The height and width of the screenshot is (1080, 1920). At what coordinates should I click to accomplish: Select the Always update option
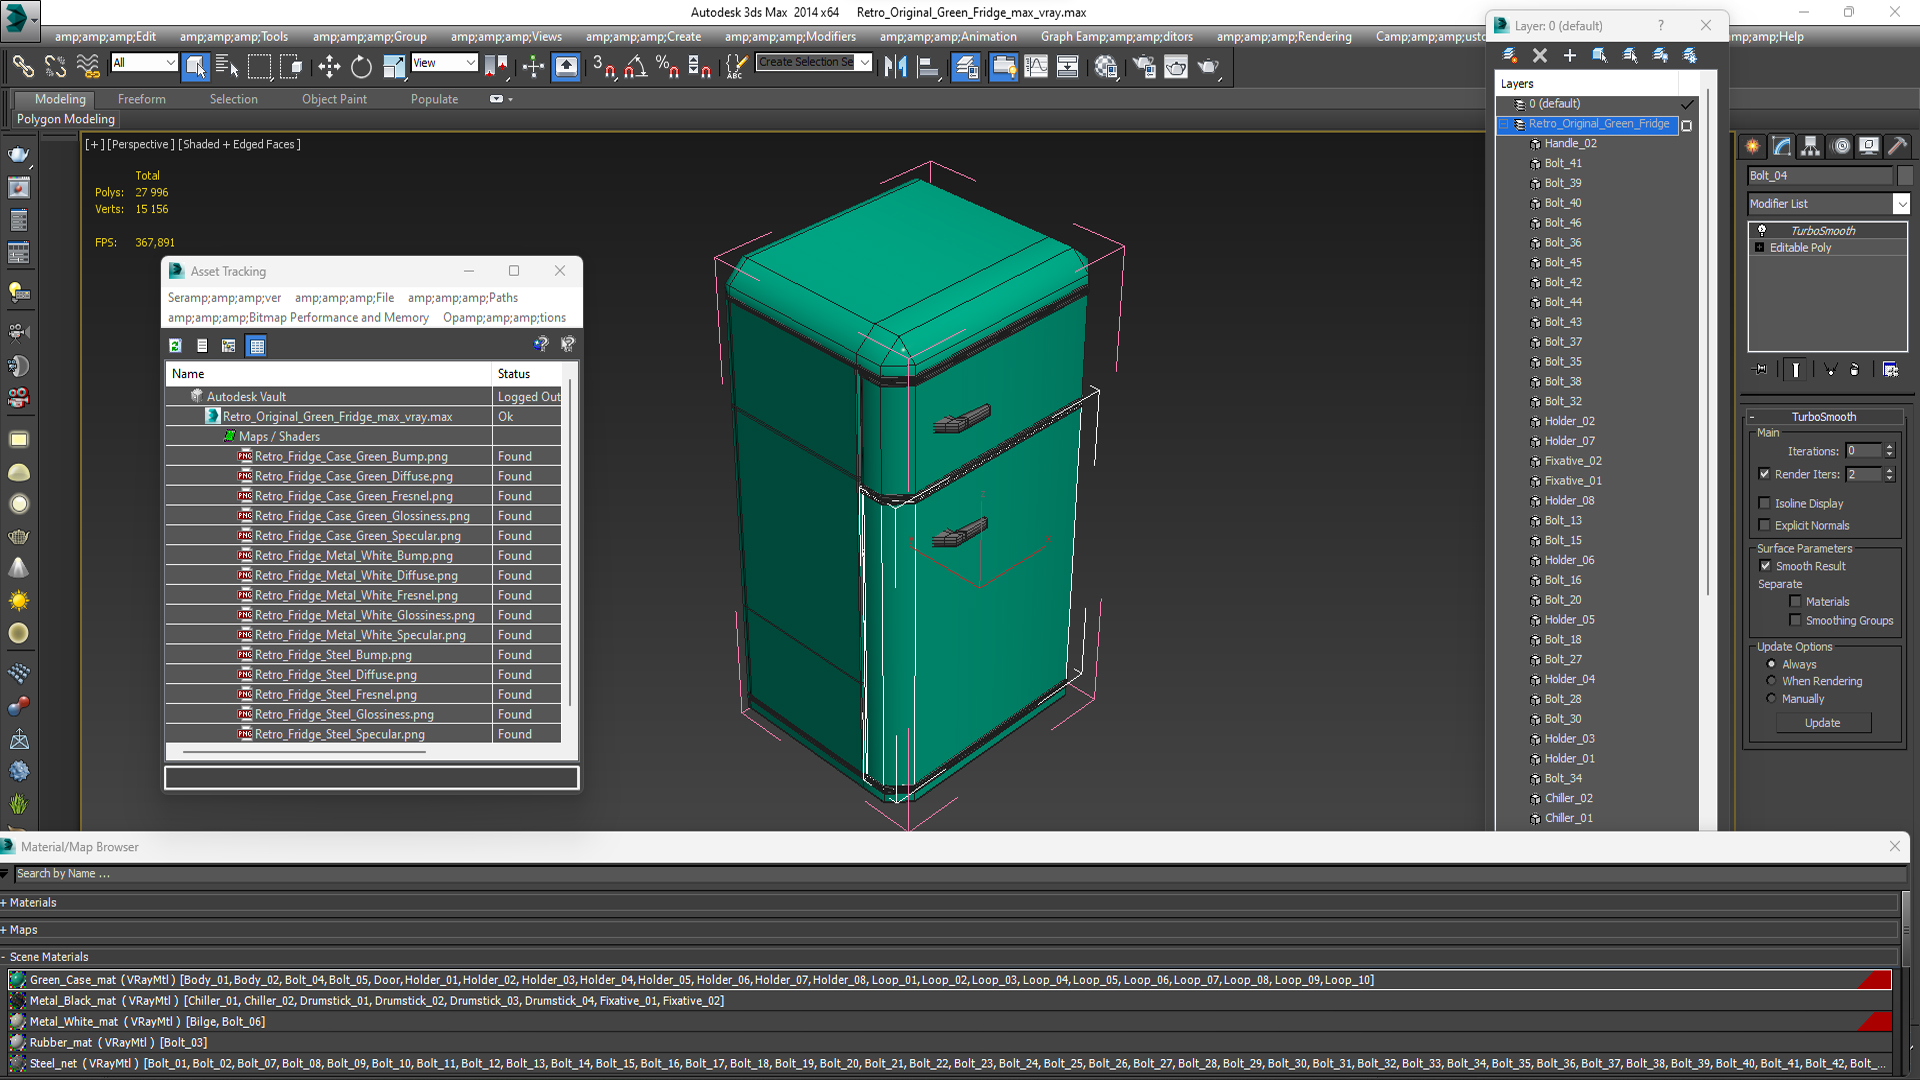1772,664
